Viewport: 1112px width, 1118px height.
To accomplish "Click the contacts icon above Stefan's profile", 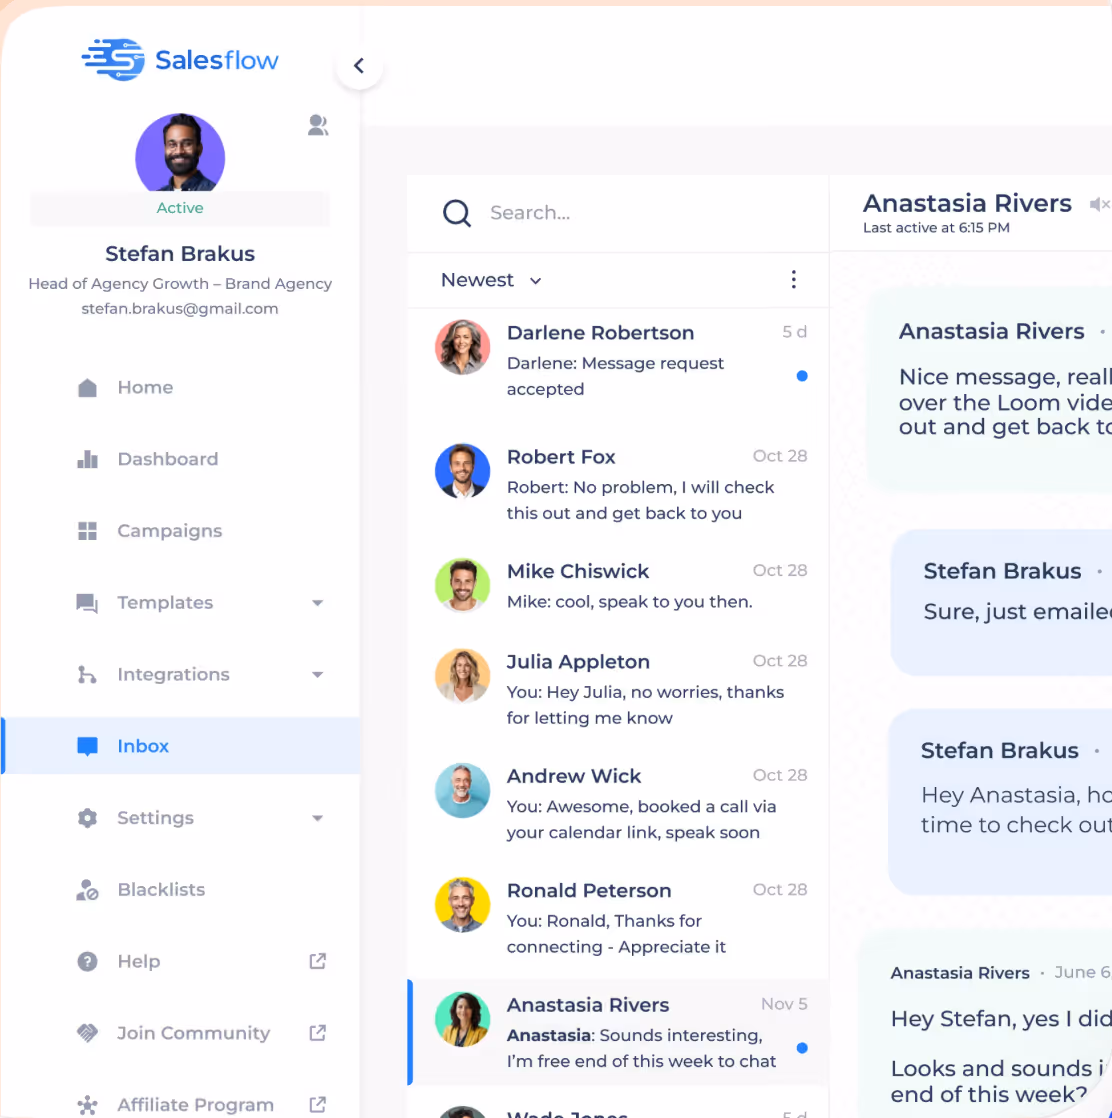I will pos(317,125).
